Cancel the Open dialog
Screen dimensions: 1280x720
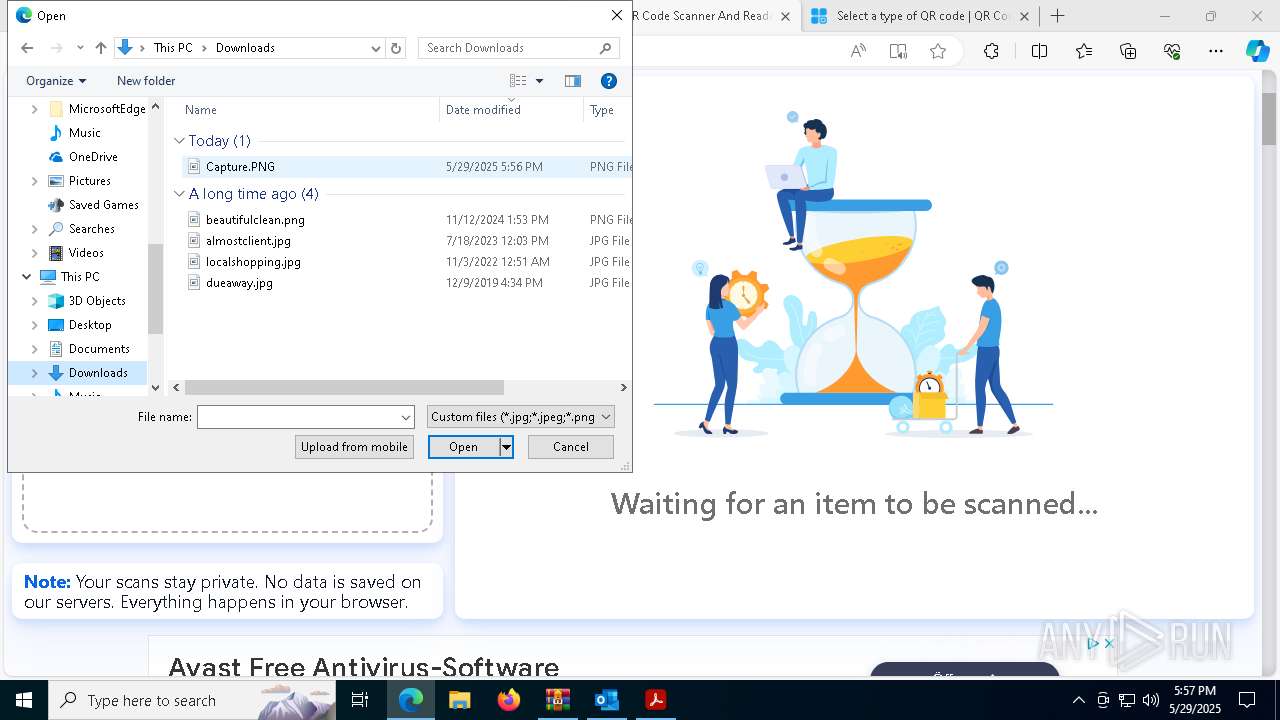[571, 447]
